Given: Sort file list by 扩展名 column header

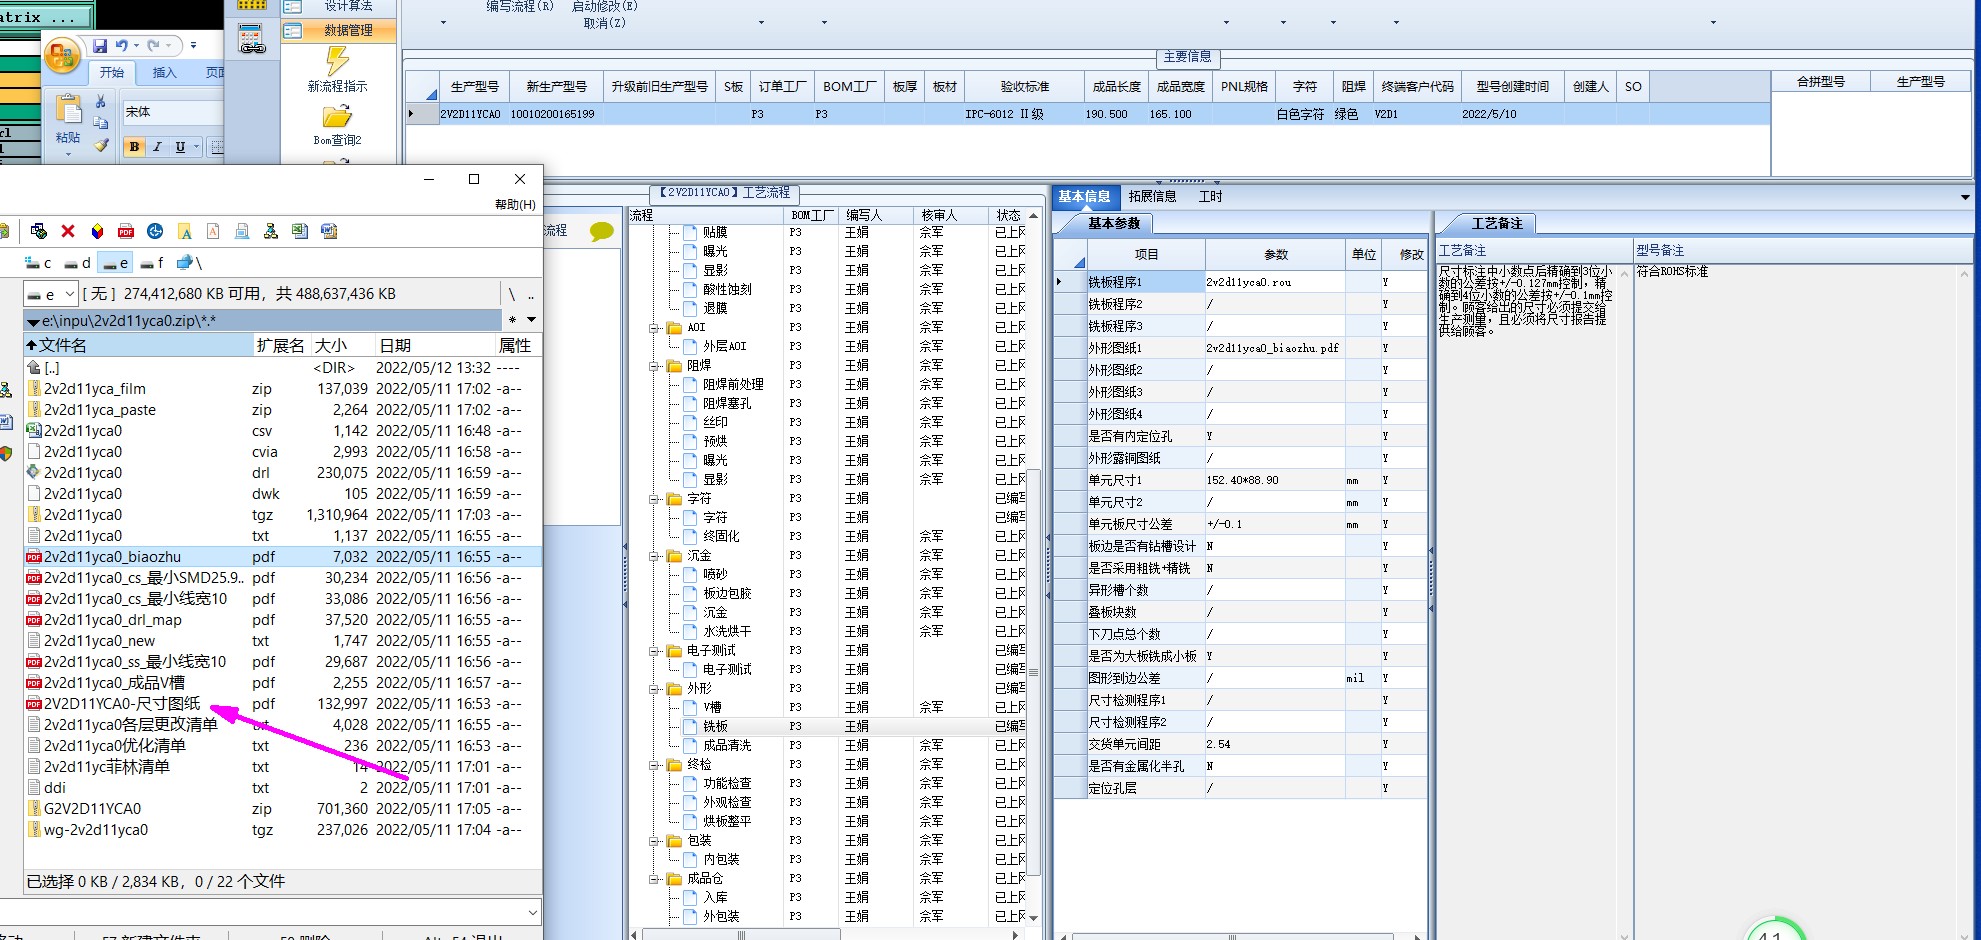Looking at the screenshot, I should tap(281, 345).
